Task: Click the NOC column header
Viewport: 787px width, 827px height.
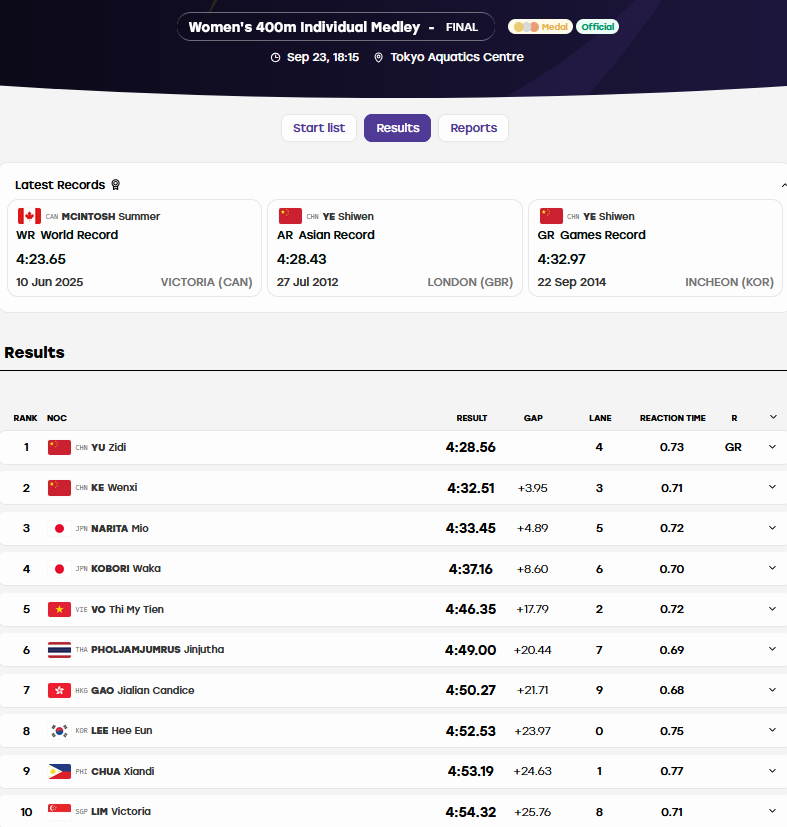Action: (57, 418)
